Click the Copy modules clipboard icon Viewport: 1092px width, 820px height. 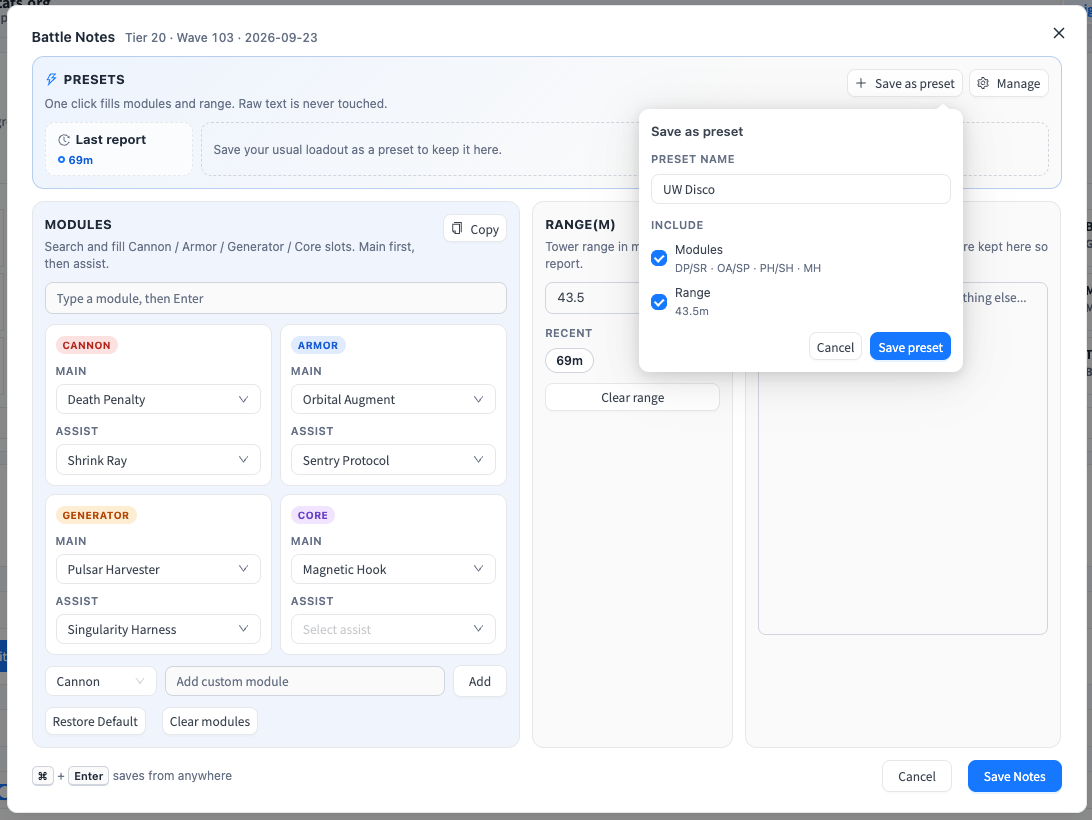[x=457, y=229]
